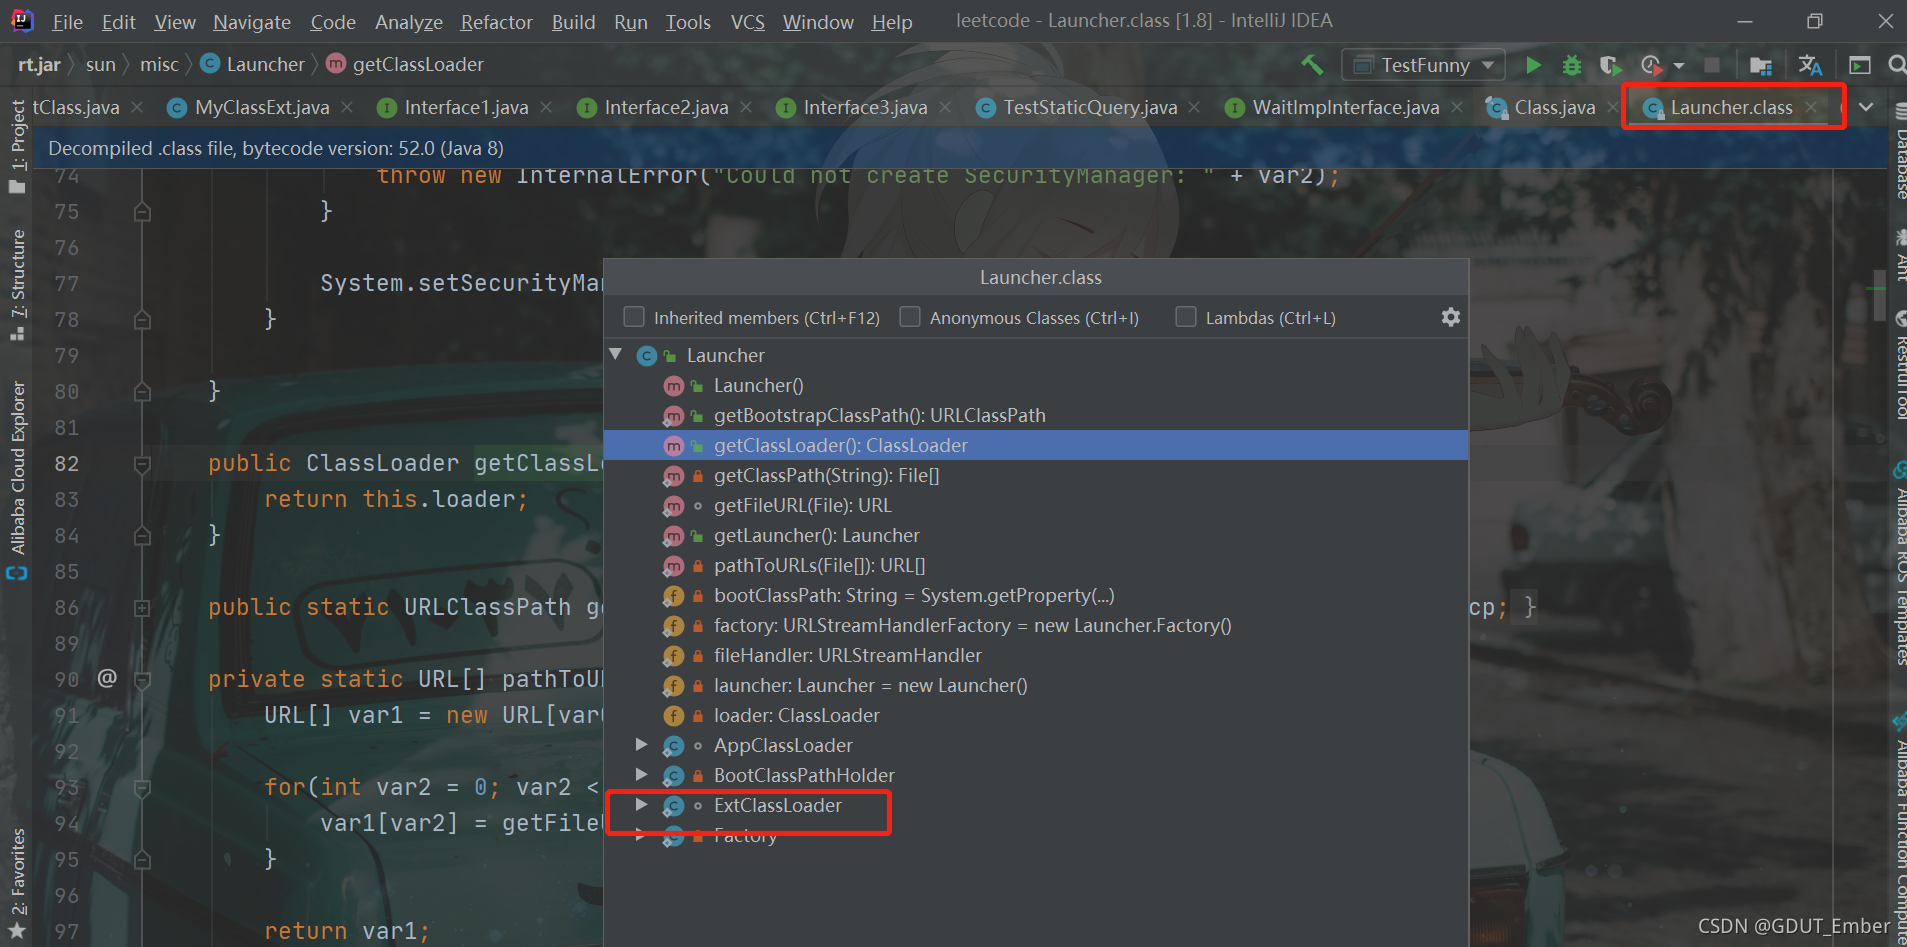
Task: Select fileHandler: URLStreamHandler field entry
Action: tap(1036, 655)
